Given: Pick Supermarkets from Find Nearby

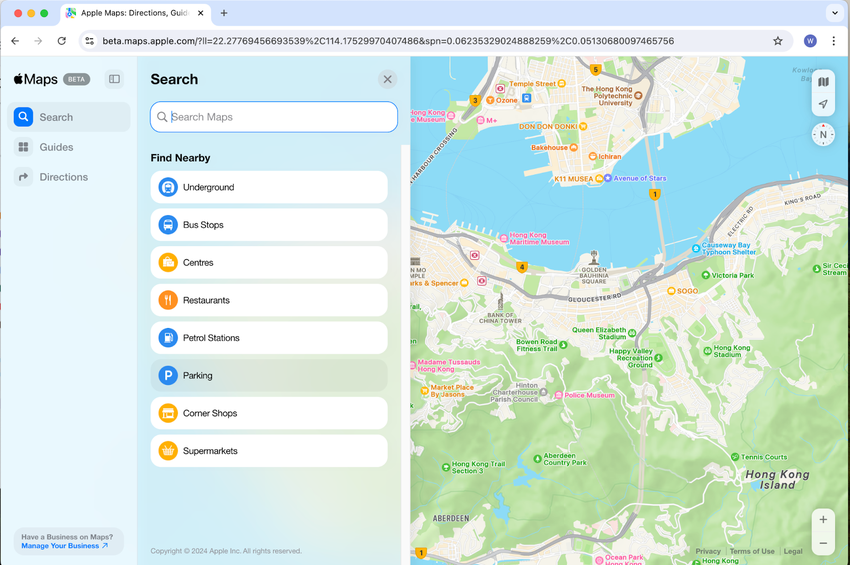Looking at the screenshot, I should pyautogui.click(x=269, y=451).
